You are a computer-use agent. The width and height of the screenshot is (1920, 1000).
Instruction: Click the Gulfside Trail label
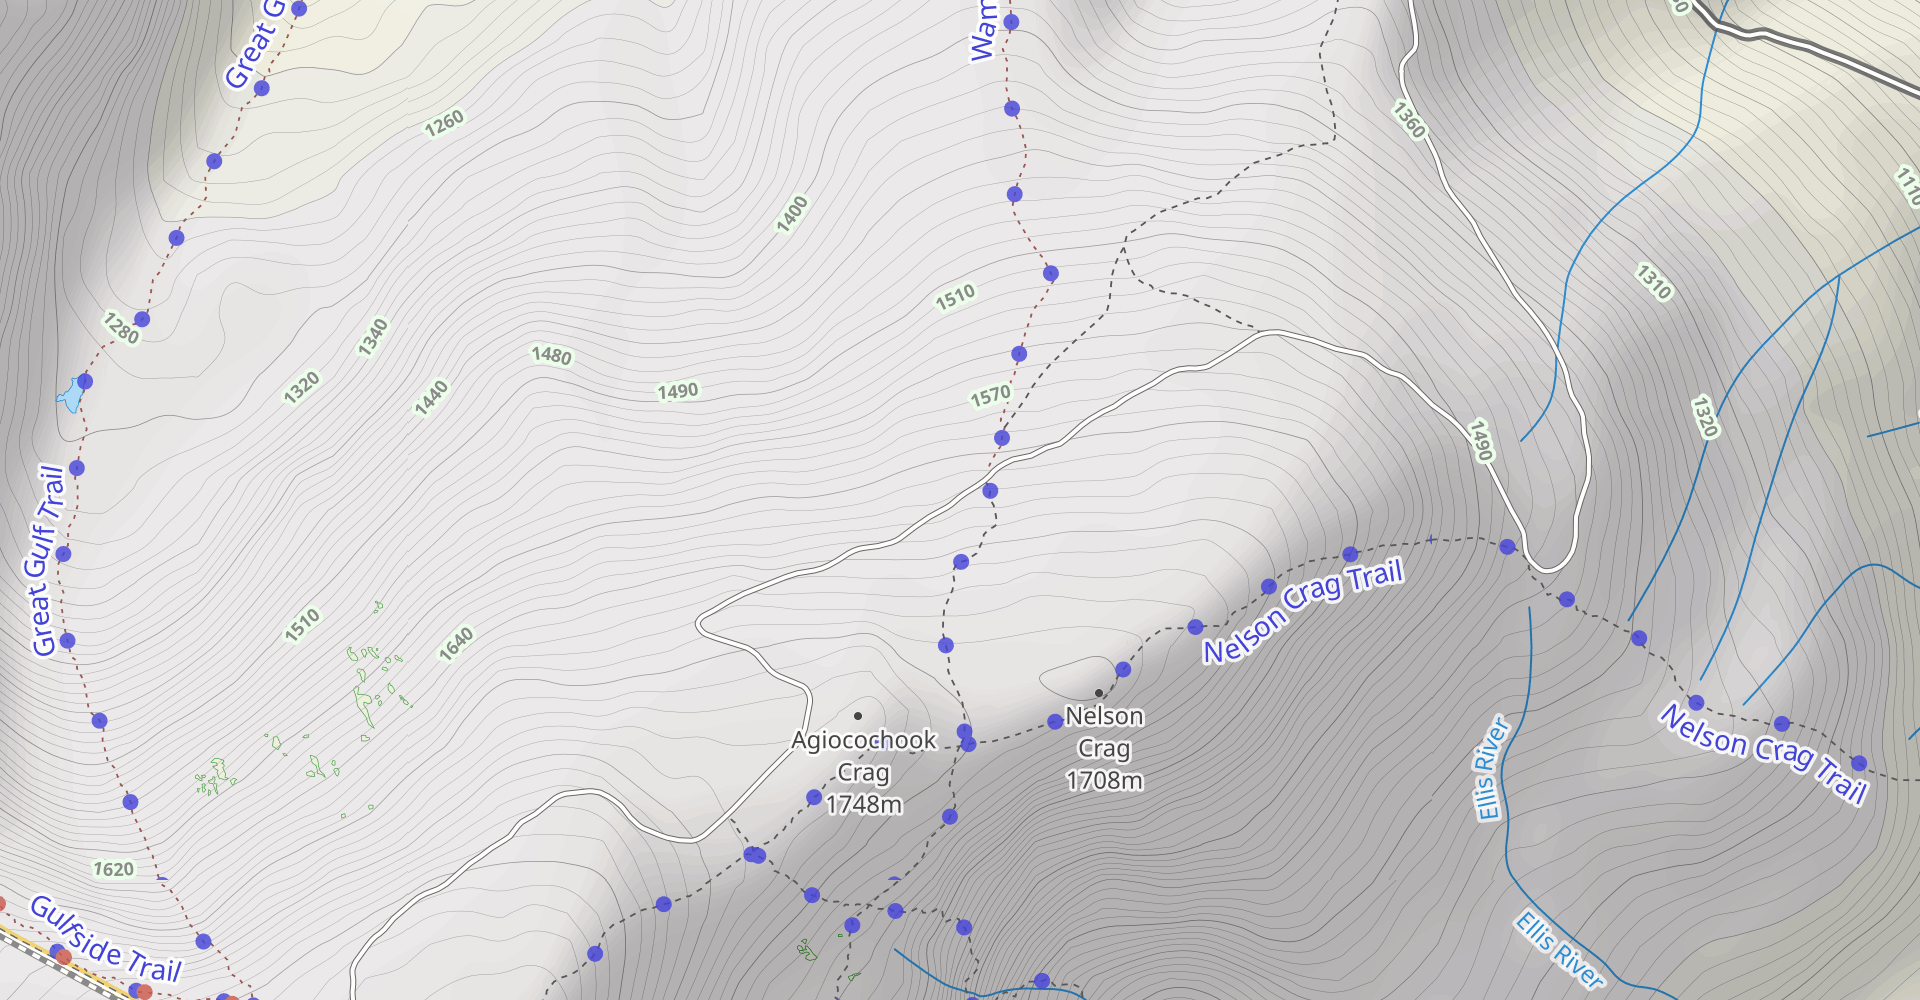click(x=105, y=939)
